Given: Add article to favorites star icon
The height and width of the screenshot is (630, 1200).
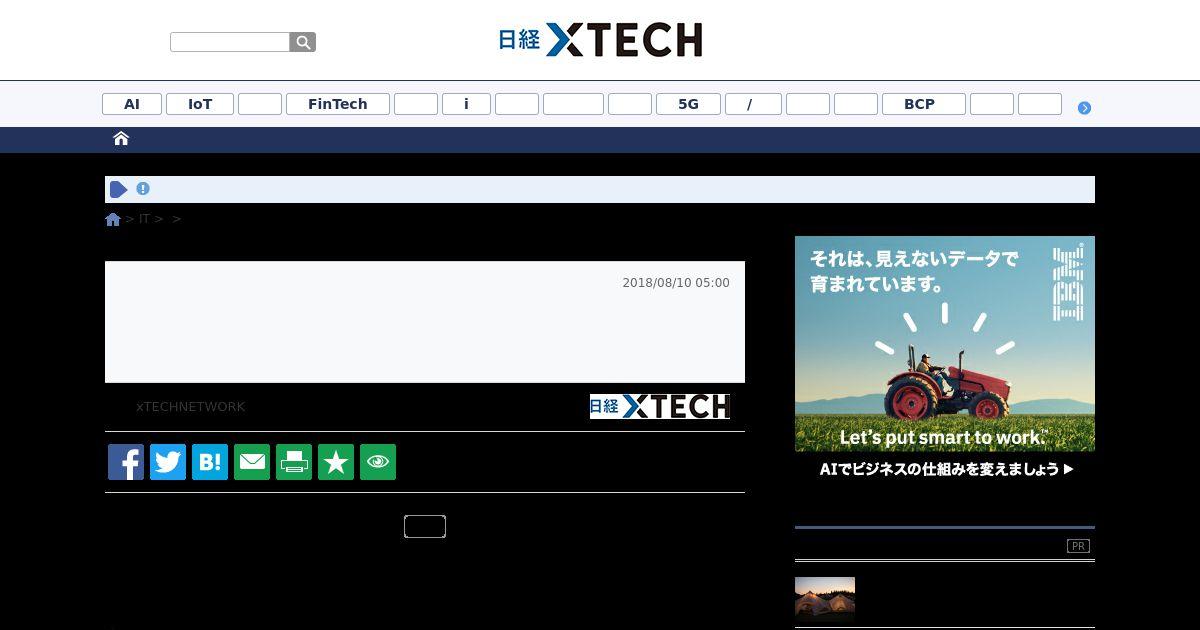Looking at the screenshot, I should coord(336,462).
